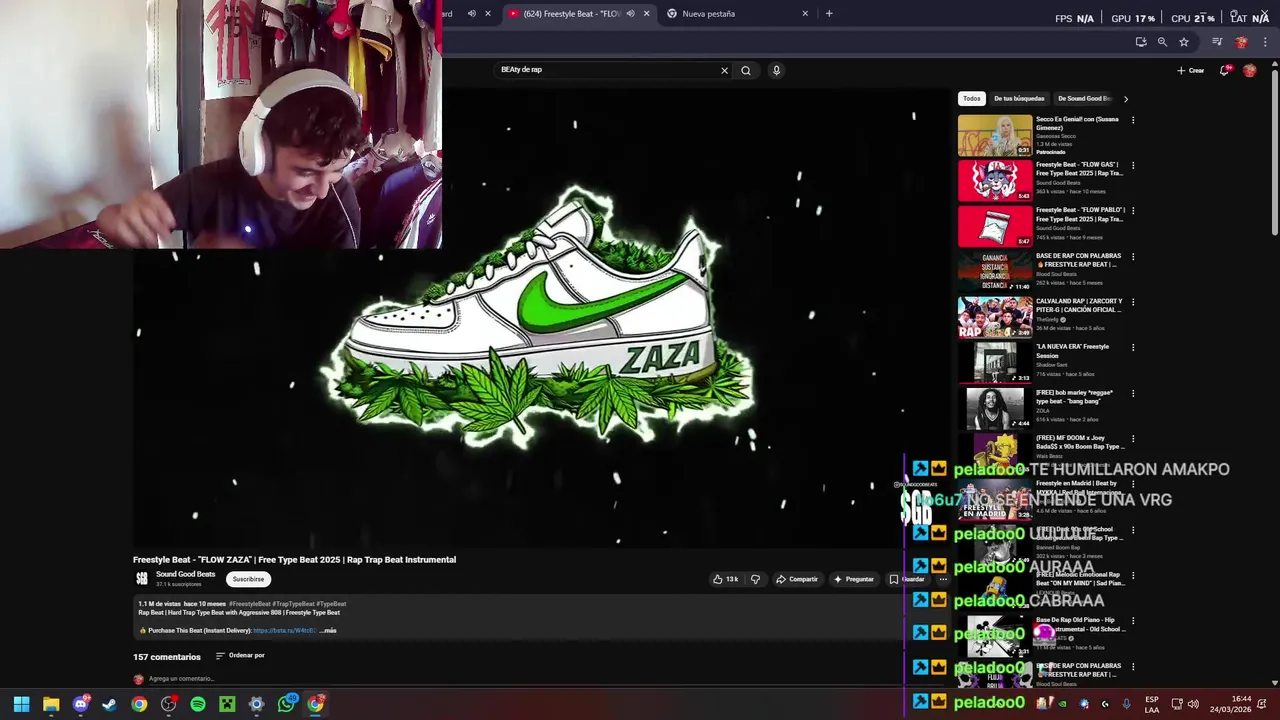Open options for Calvaland Rap video
Image resolution: width=1280 pixels, height=720 pixels.
(1133, 302)
